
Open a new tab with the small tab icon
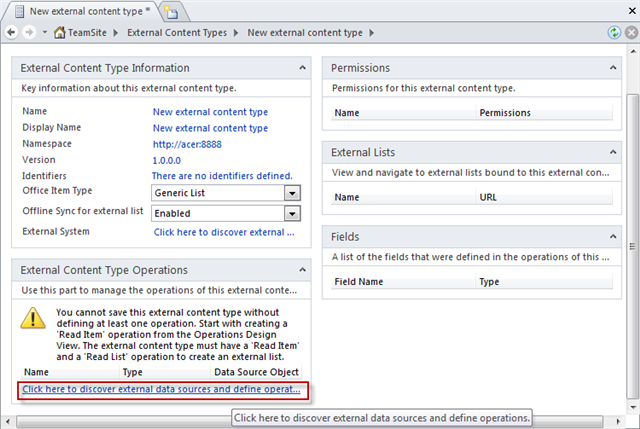tap(170, 11)
